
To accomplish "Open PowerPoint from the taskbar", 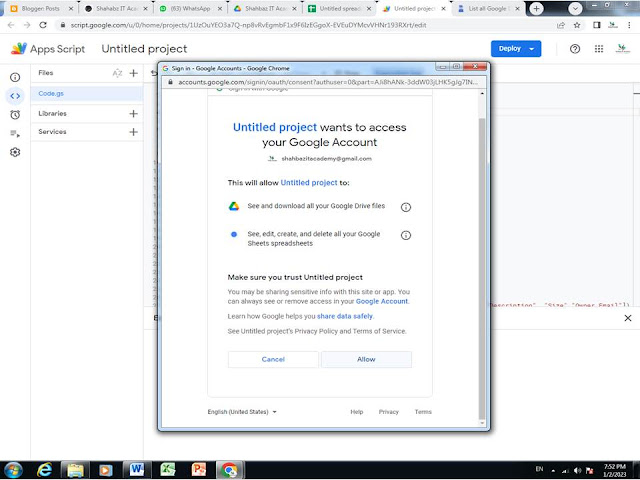I will click(198, 470).
